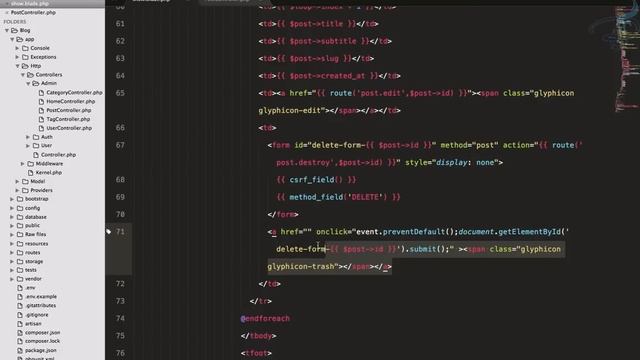Click the storage folder icon
Viewport: 640px width, 360px height.
[x=20, y=261]
